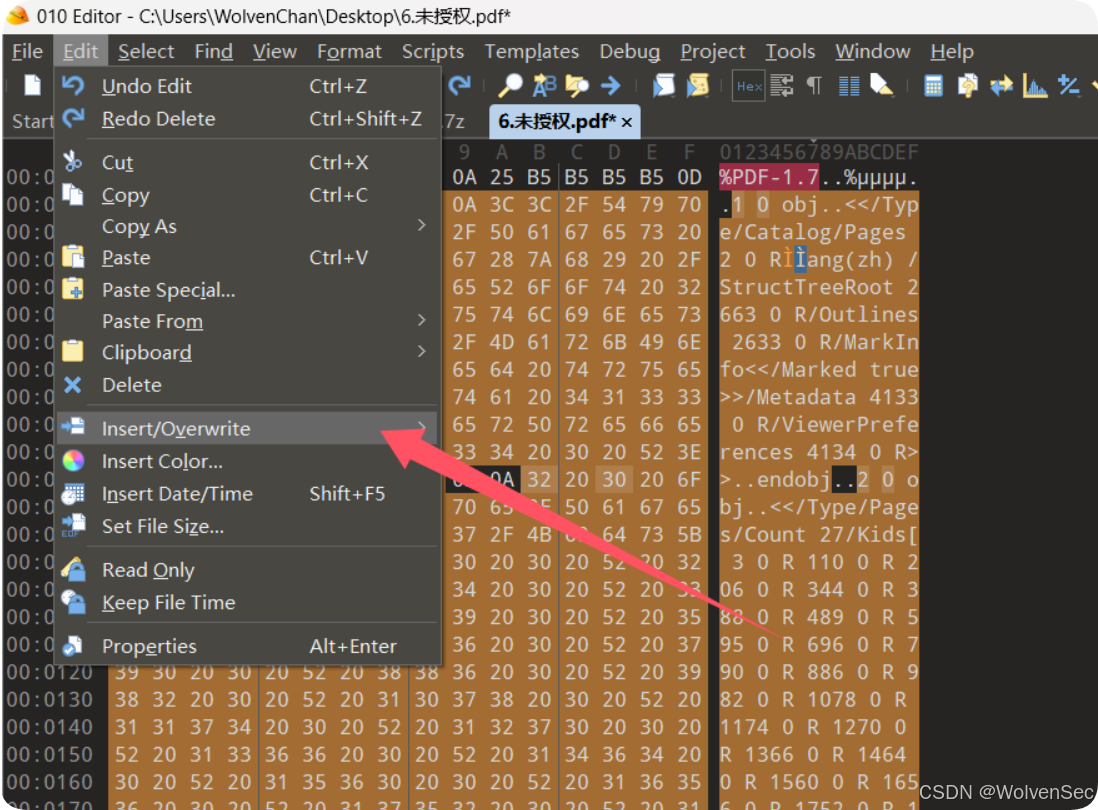Viewport: 1098px width, 810px height.
Task: Open the View menu
Action: [274, 51]
